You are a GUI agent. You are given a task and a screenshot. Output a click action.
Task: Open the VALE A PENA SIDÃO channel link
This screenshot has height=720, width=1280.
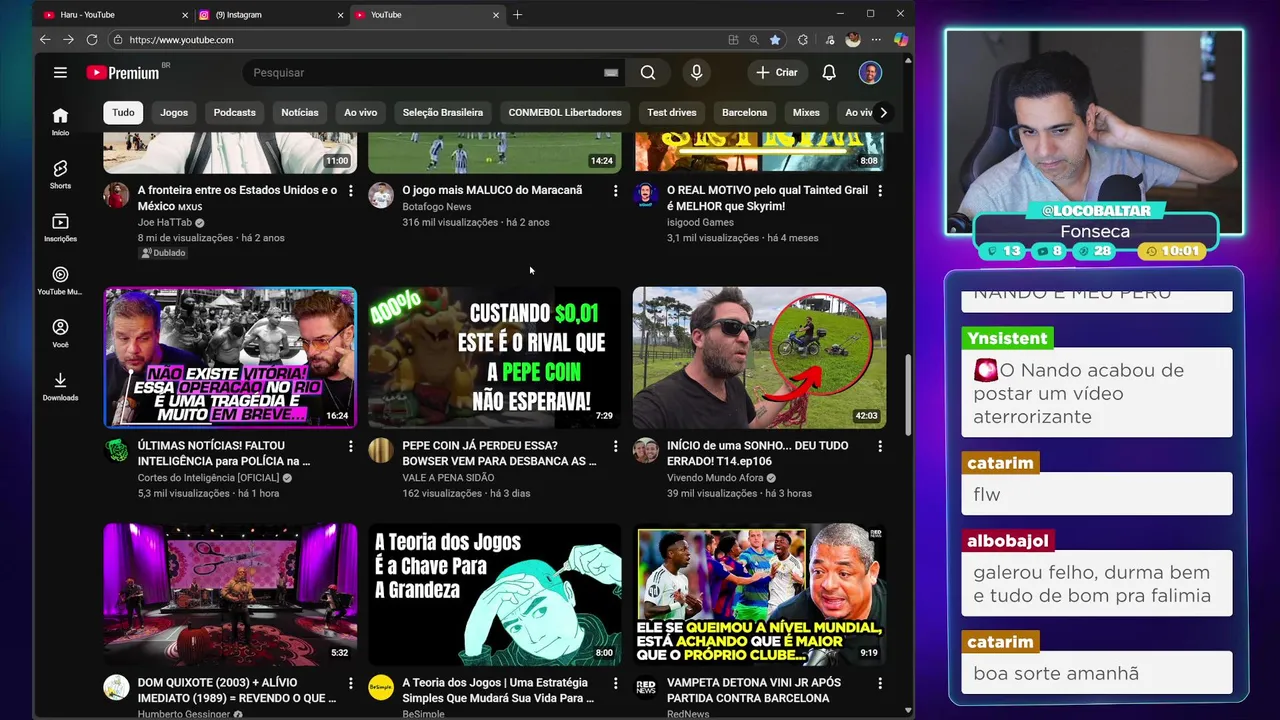pos(448,478)
